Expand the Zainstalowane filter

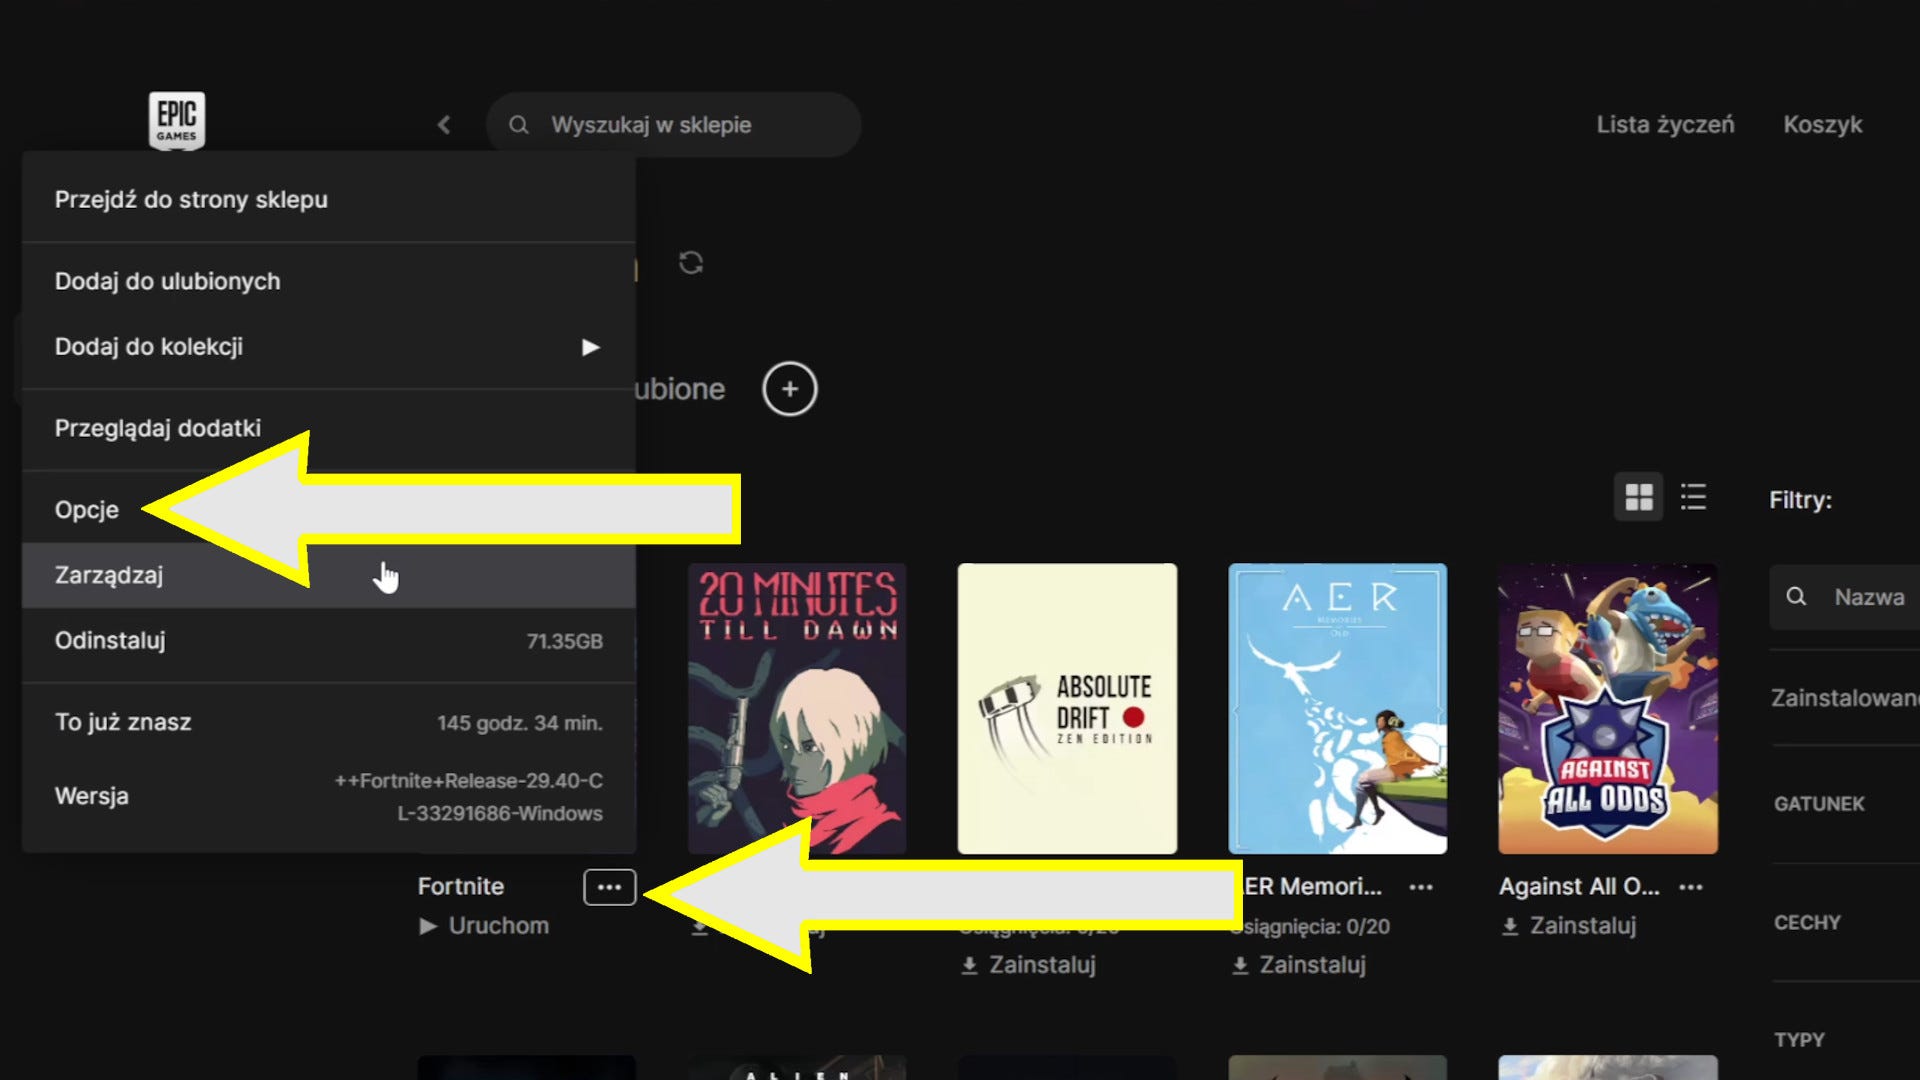1845,698
